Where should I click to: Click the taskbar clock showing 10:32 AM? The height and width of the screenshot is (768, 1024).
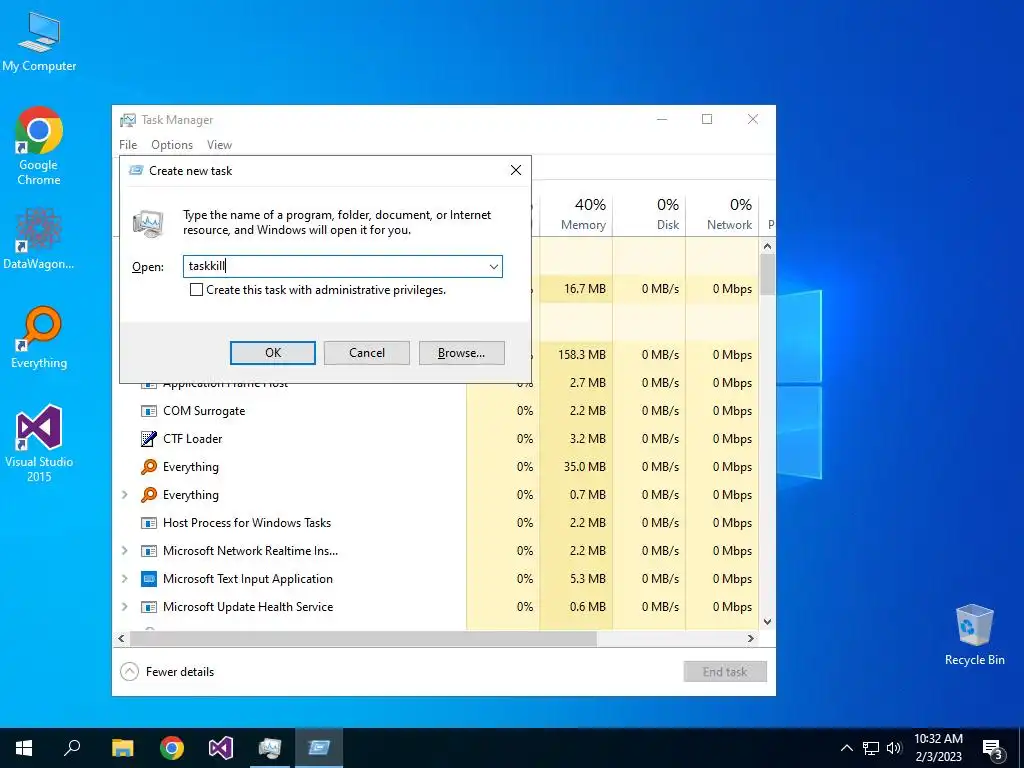pyautogui.click(x=938, y=748)
